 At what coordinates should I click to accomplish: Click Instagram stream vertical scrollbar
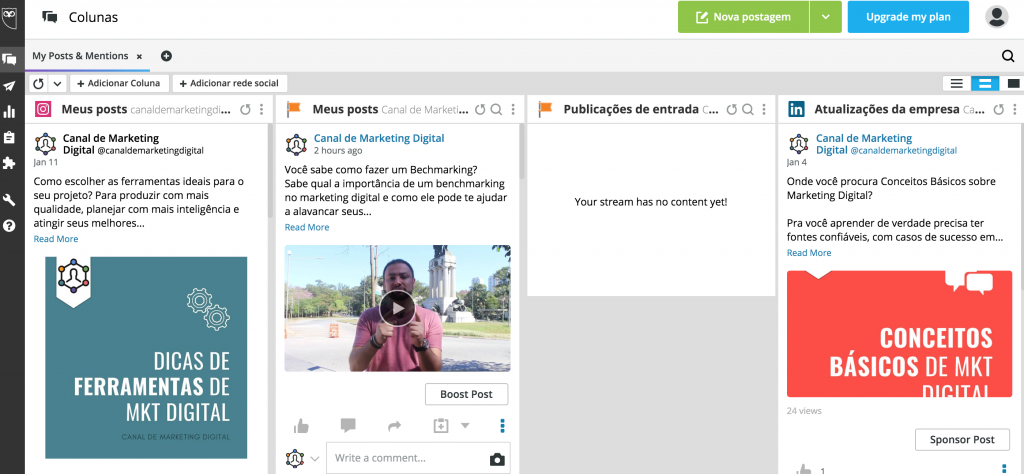pos(270,171)
